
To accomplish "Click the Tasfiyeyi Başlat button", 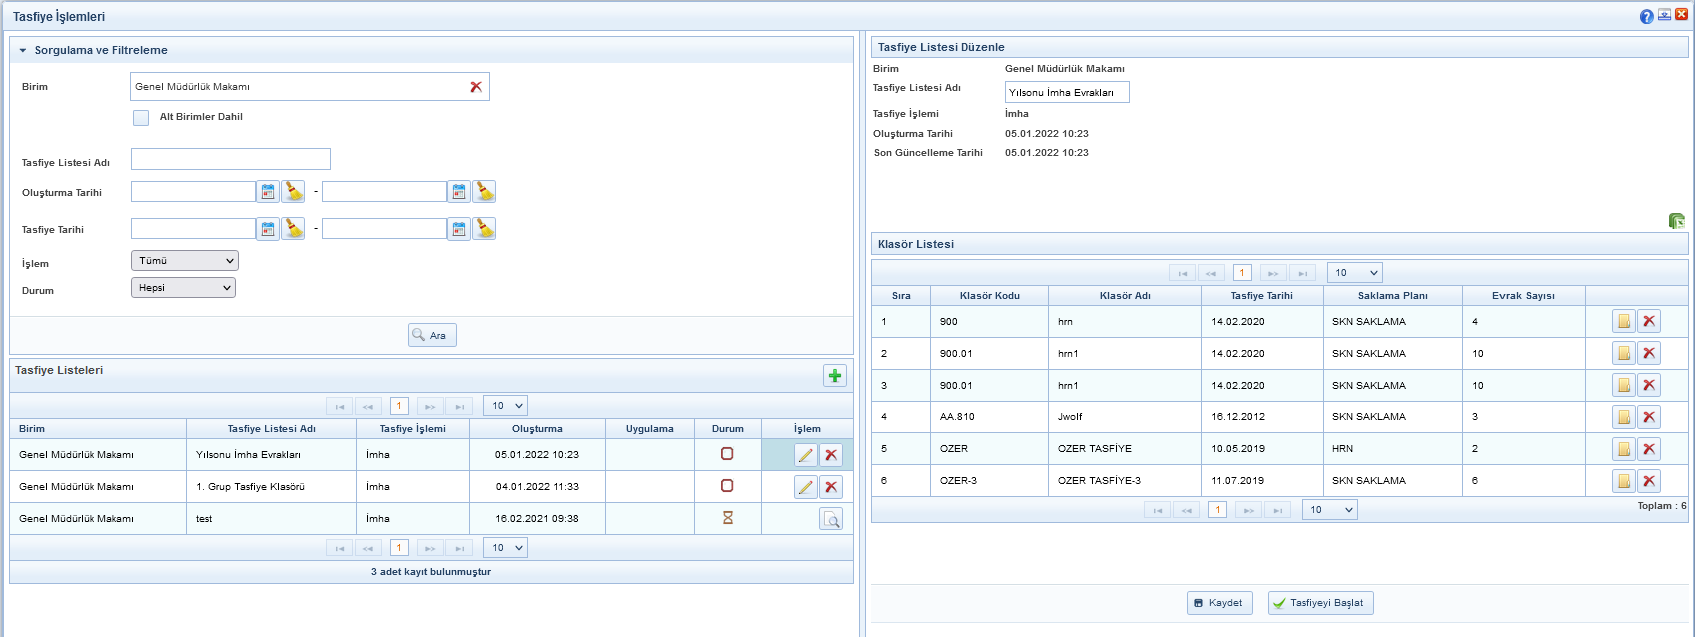I will click(1320, 603).
